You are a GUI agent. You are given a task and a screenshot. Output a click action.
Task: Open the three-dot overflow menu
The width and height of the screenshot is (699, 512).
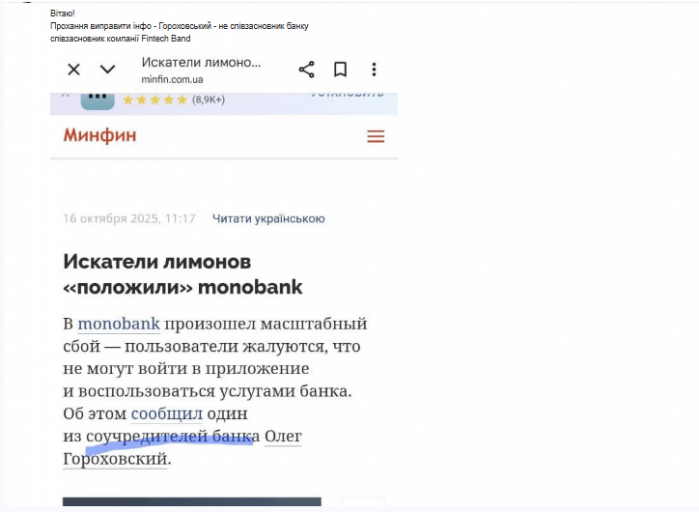(374, 70)
